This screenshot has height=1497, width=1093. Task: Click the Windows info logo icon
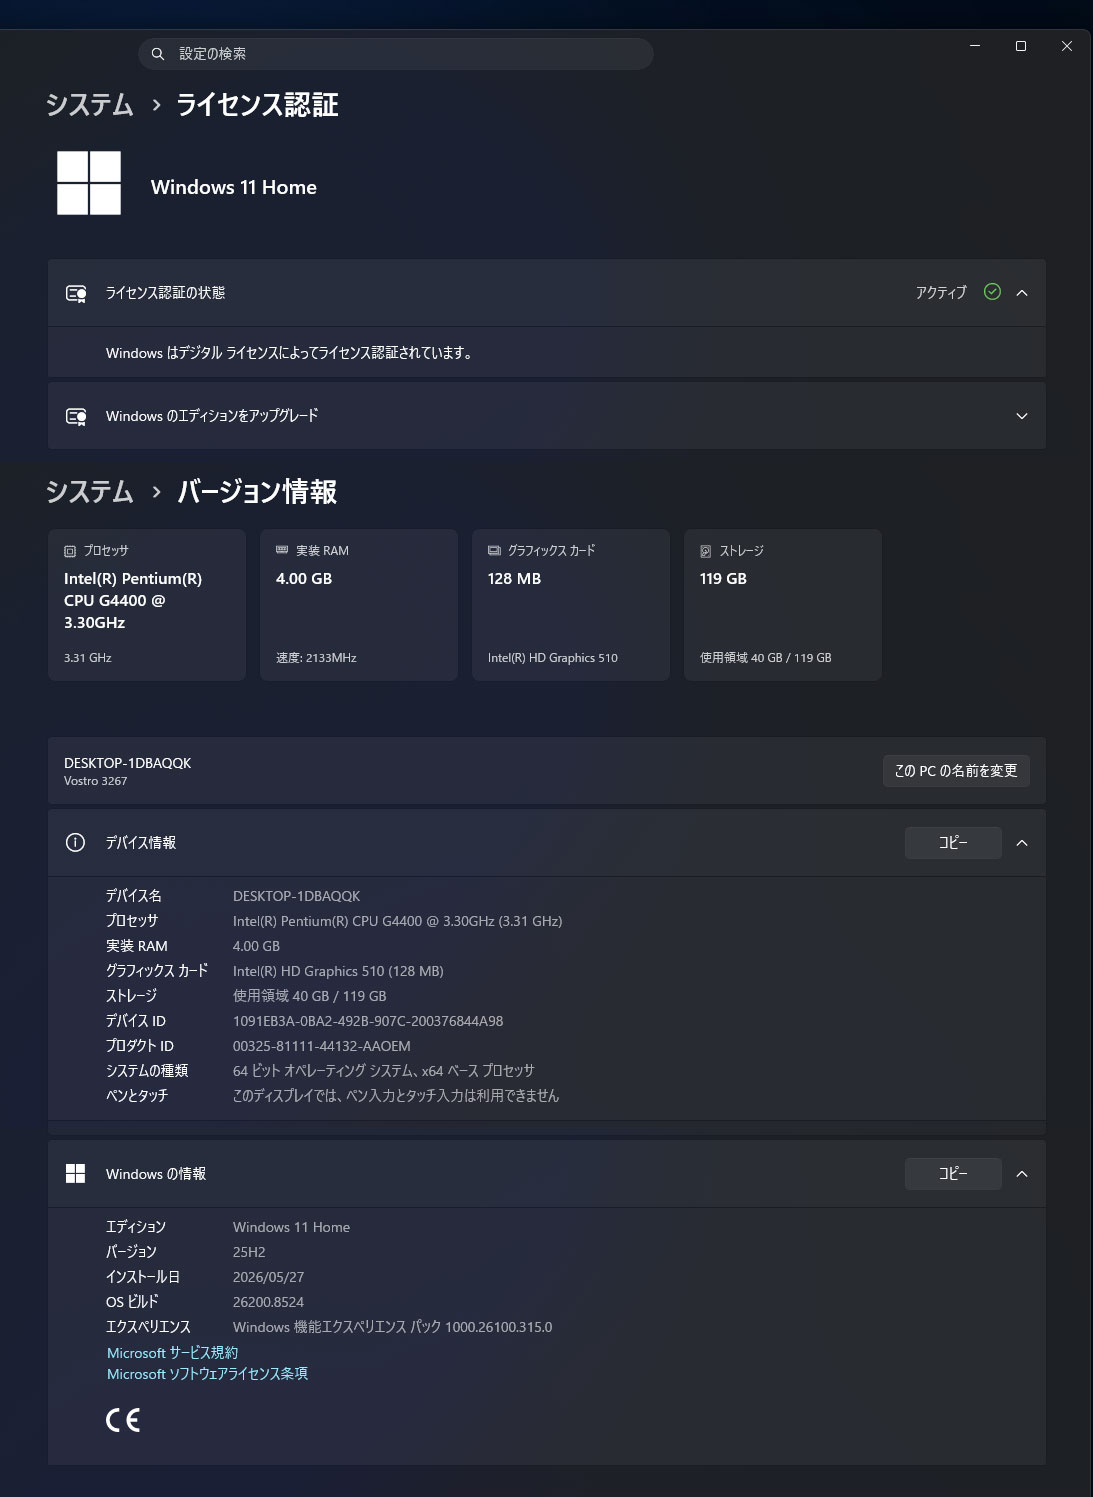[75, 1174]
